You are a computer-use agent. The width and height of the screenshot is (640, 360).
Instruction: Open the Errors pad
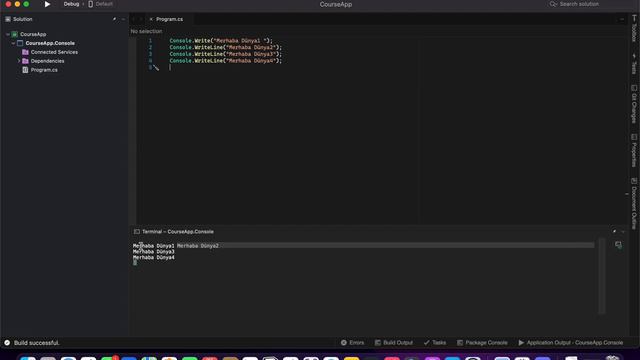[353, 343]
